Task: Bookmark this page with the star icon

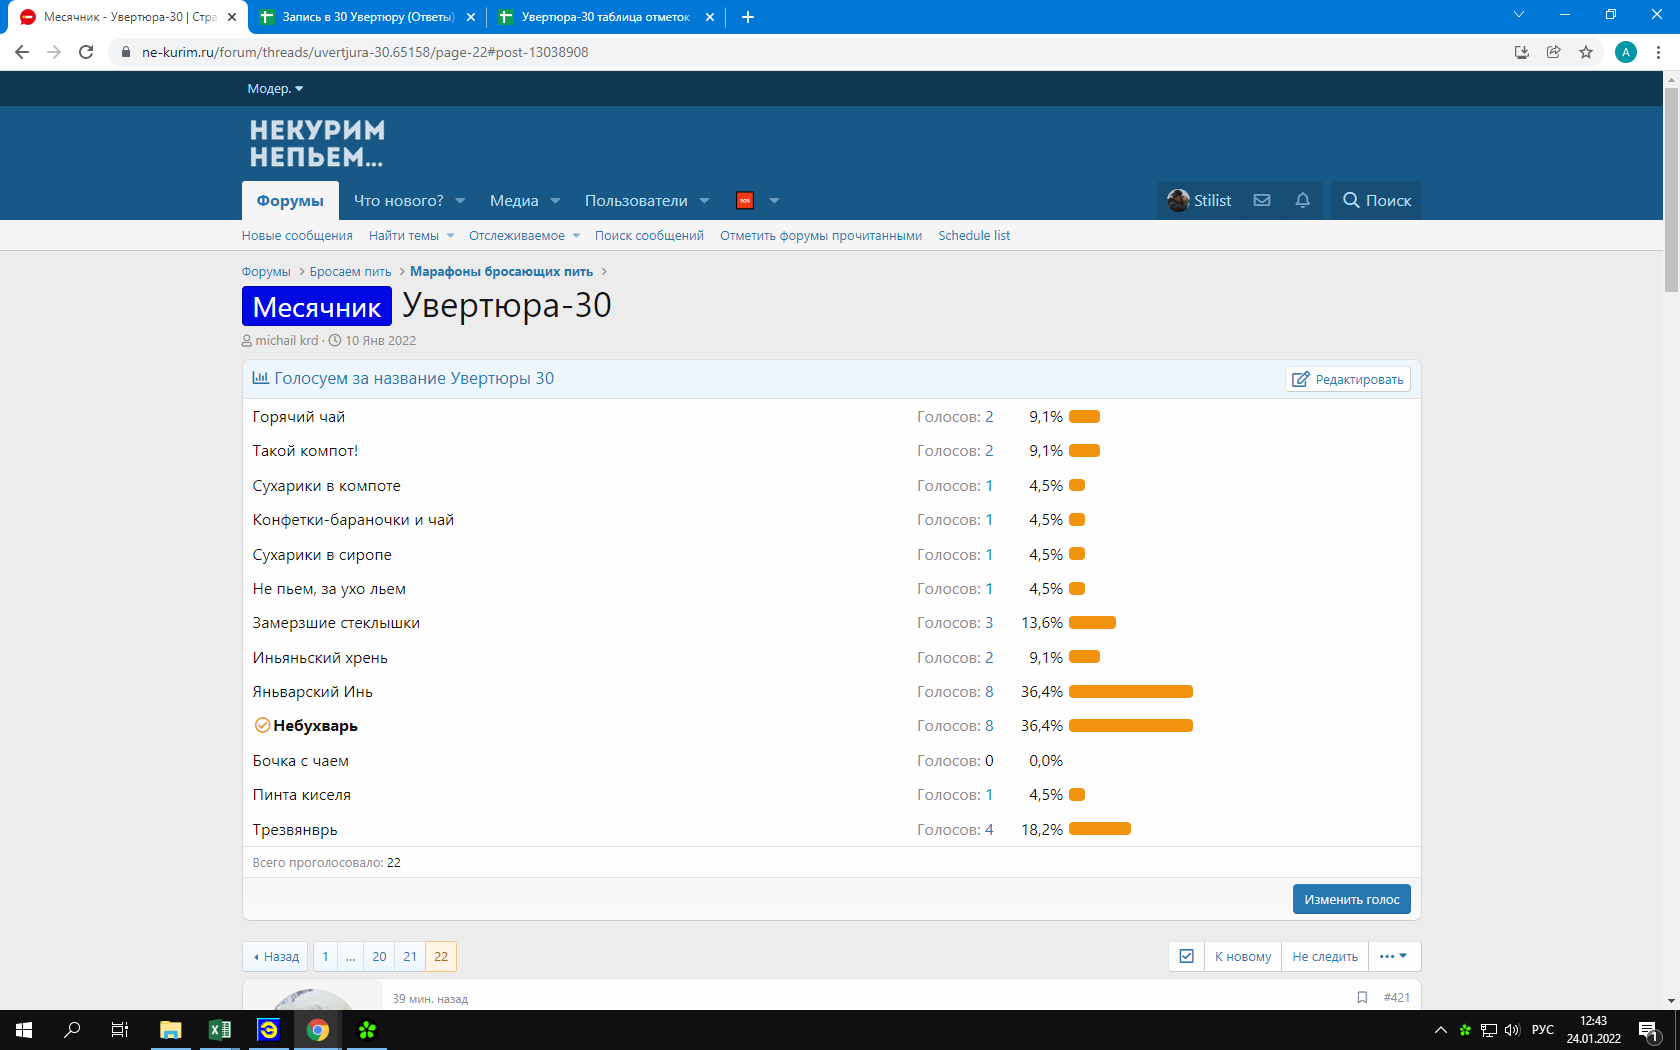Action: coord(1586,52)
